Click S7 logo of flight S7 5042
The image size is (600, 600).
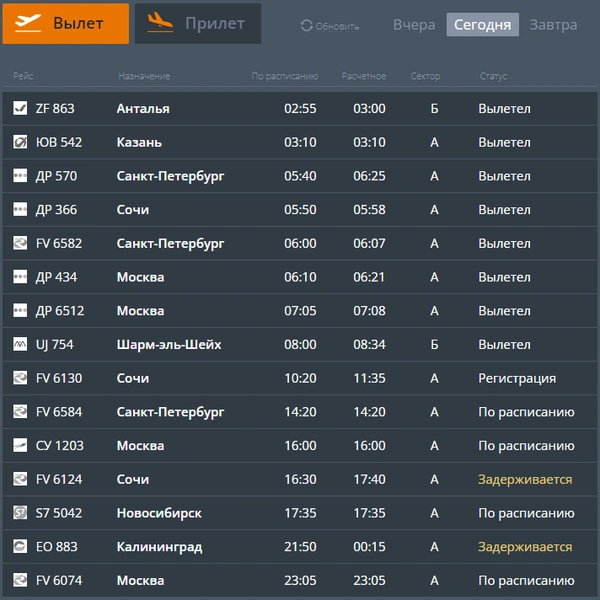20,512
